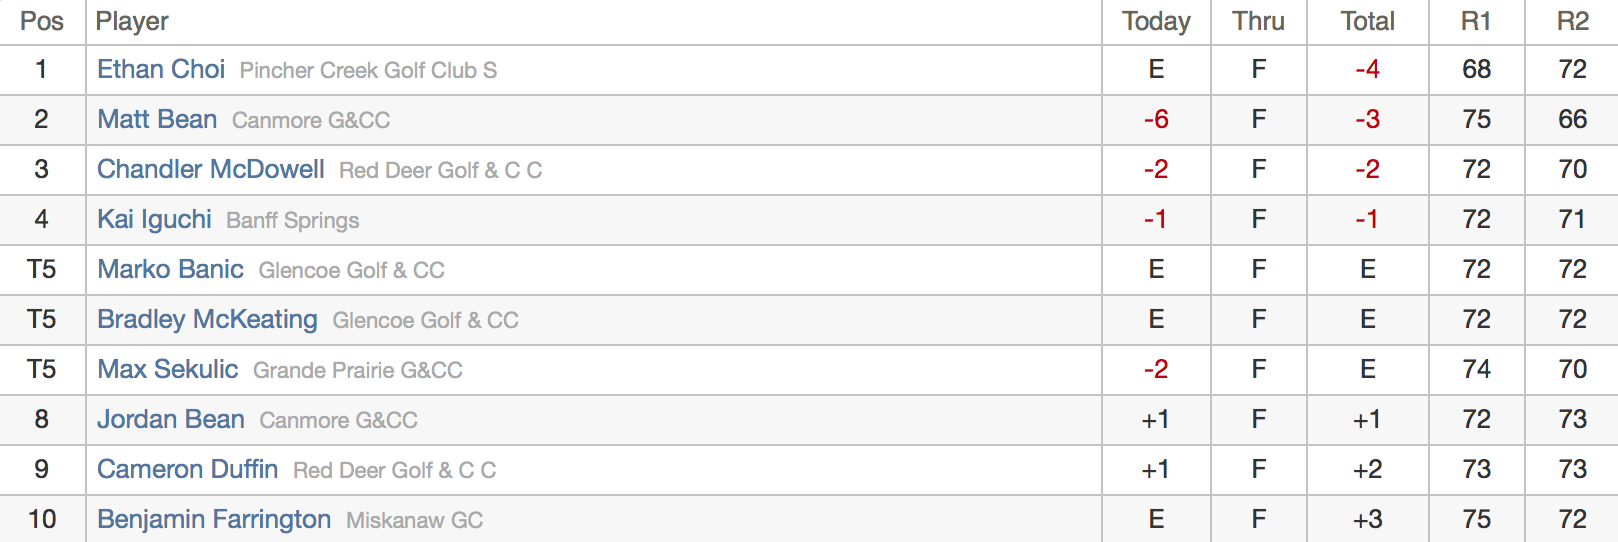Viewport: 1618px width, 542px height.
Task: Click the Thru column header
Action: pyautogui.click(x=1258, y=22)
